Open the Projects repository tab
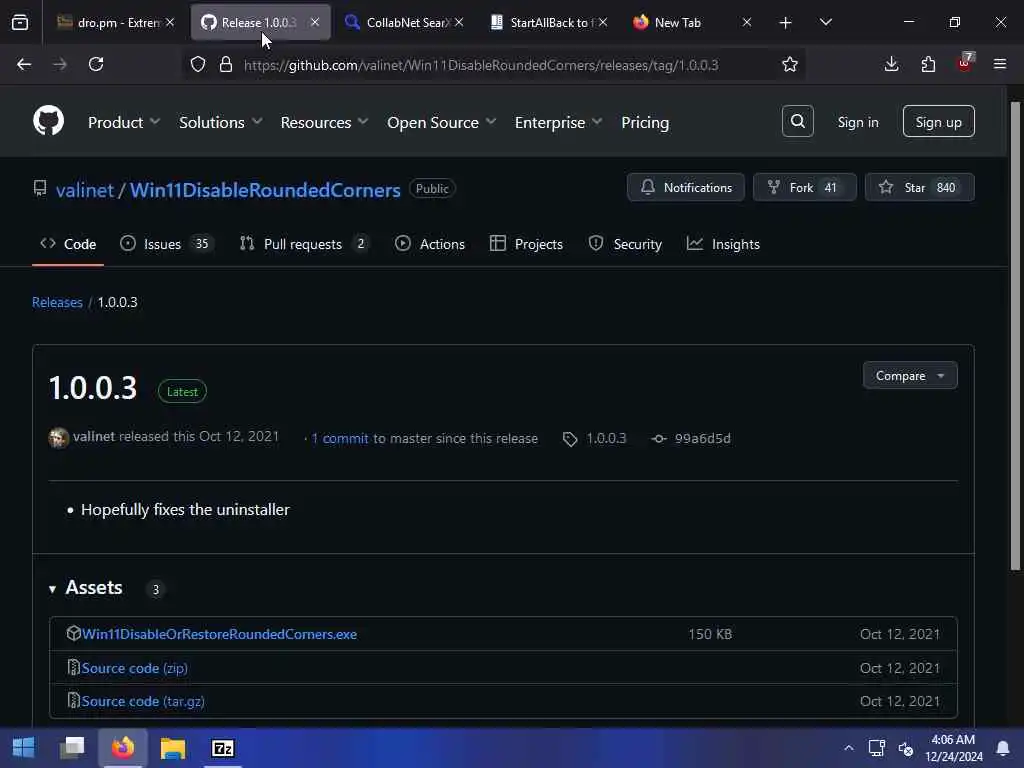The height and width of the screenshot is (768, 1024). pyautogui.click(x=526, y=244)
